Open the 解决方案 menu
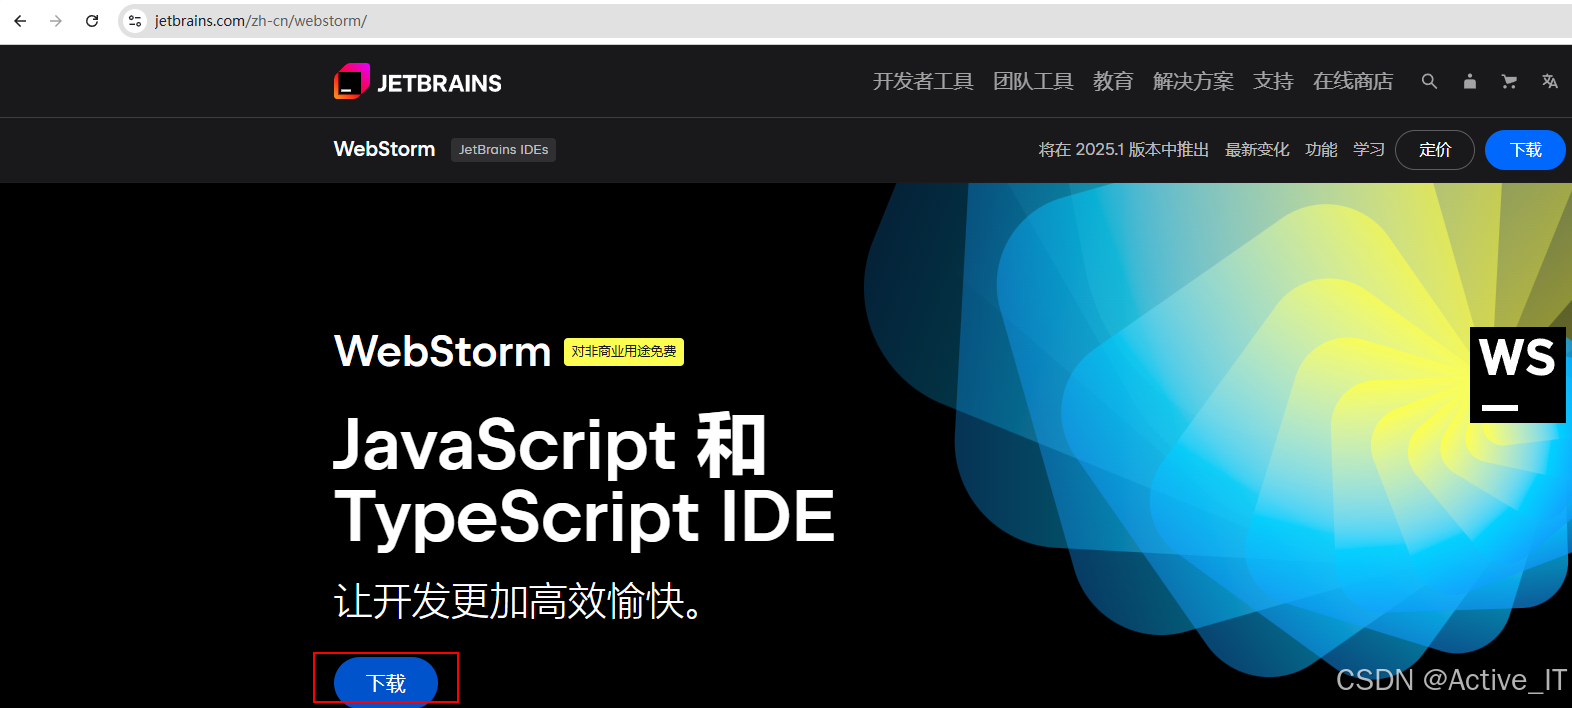Screen dimensions: 1572x708 (x=1193, y=81)
